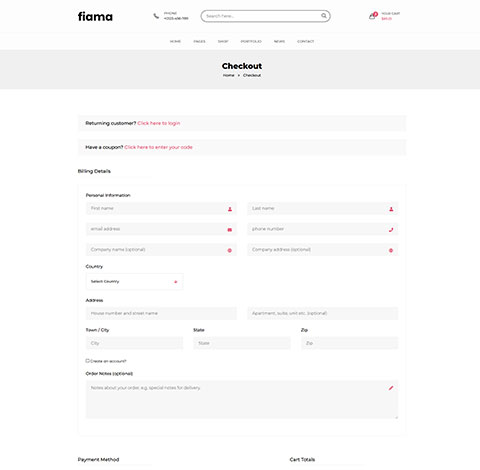Click user icon in First name field
This screenshot has width=480, height=470.
coord(230,209)
